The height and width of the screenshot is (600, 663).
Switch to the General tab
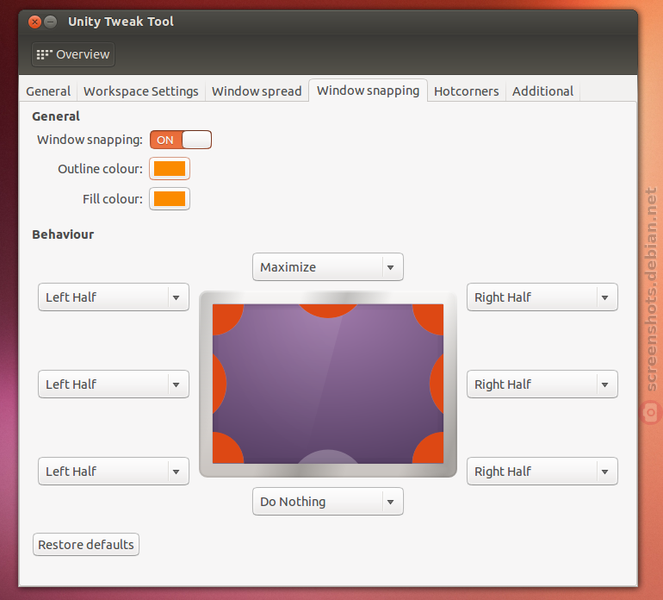48,91
